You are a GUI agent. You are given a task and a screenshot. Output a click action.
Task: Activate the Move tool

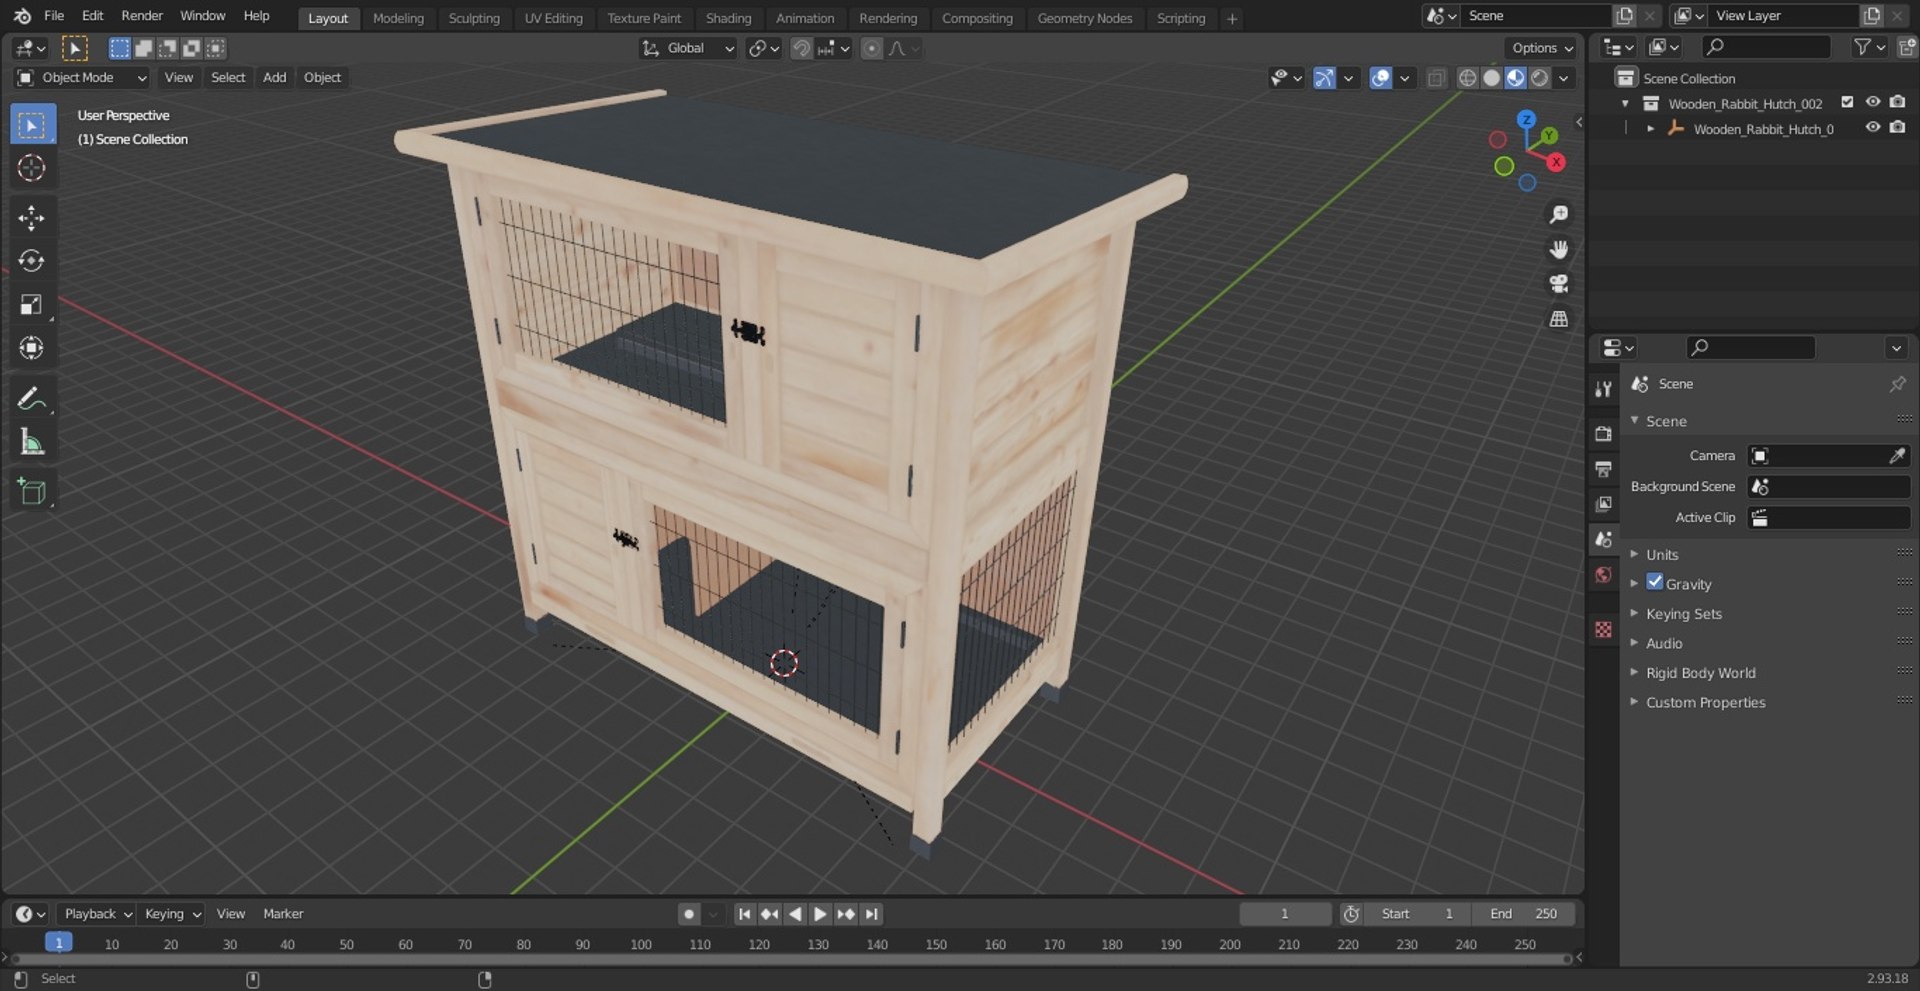[x=31, y=218]
